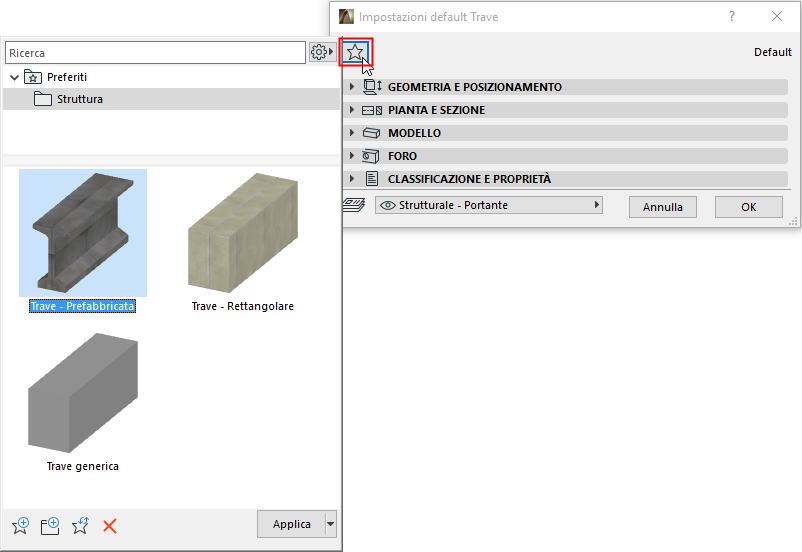Click the Annulla button
Image resolution: width=802 pixels, height=552 pixels.
[662, 207]
